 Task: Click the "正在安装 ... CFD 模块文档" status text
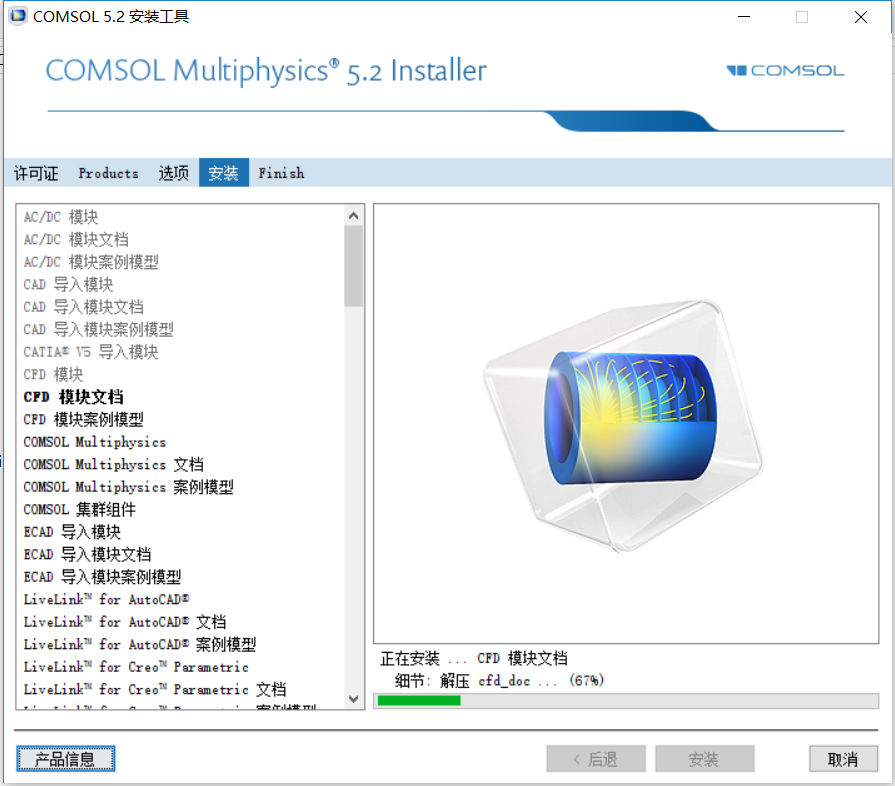point(474,659)
